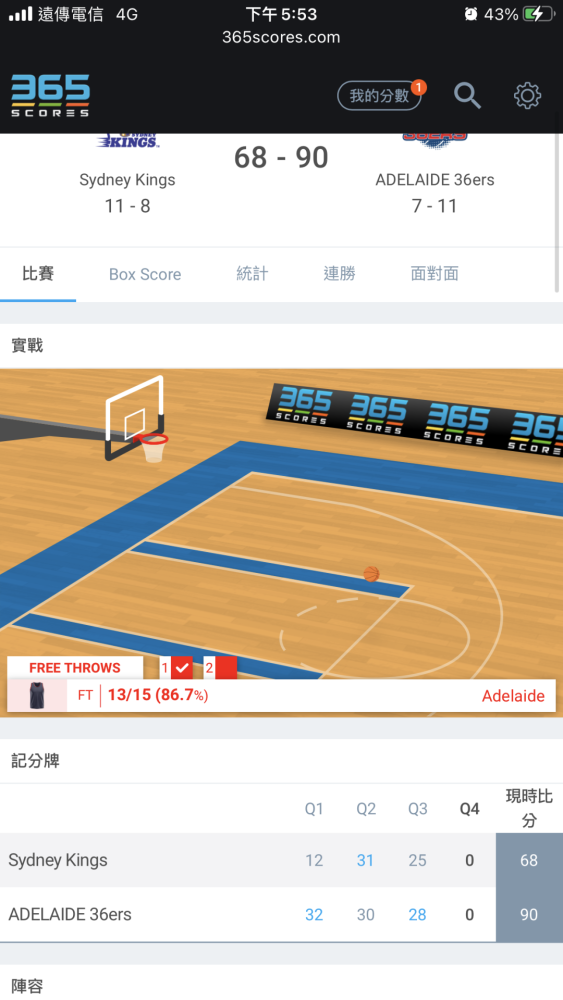Tap the basketball on the court
This screenshot has height=1000, width=563.
[371, 574]
